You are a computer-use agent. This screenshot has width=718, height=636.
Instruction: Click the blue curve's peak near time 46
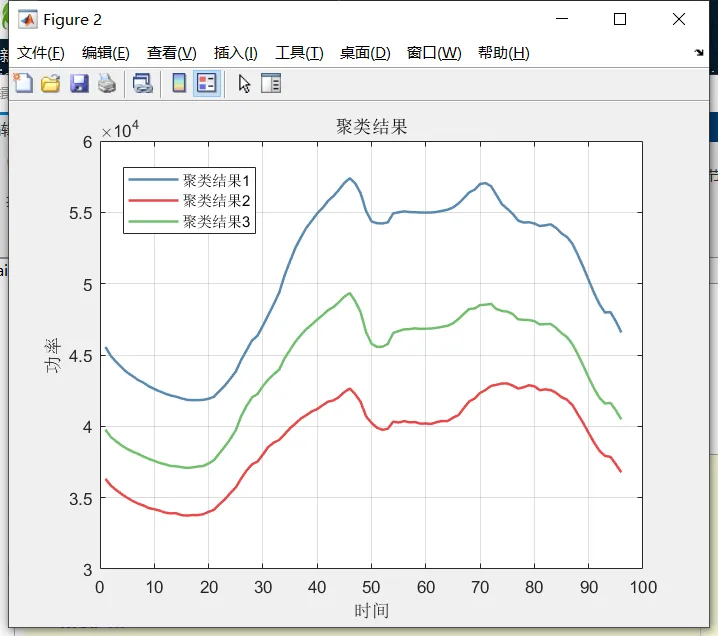pyautogui.click(x=349, y=179)
